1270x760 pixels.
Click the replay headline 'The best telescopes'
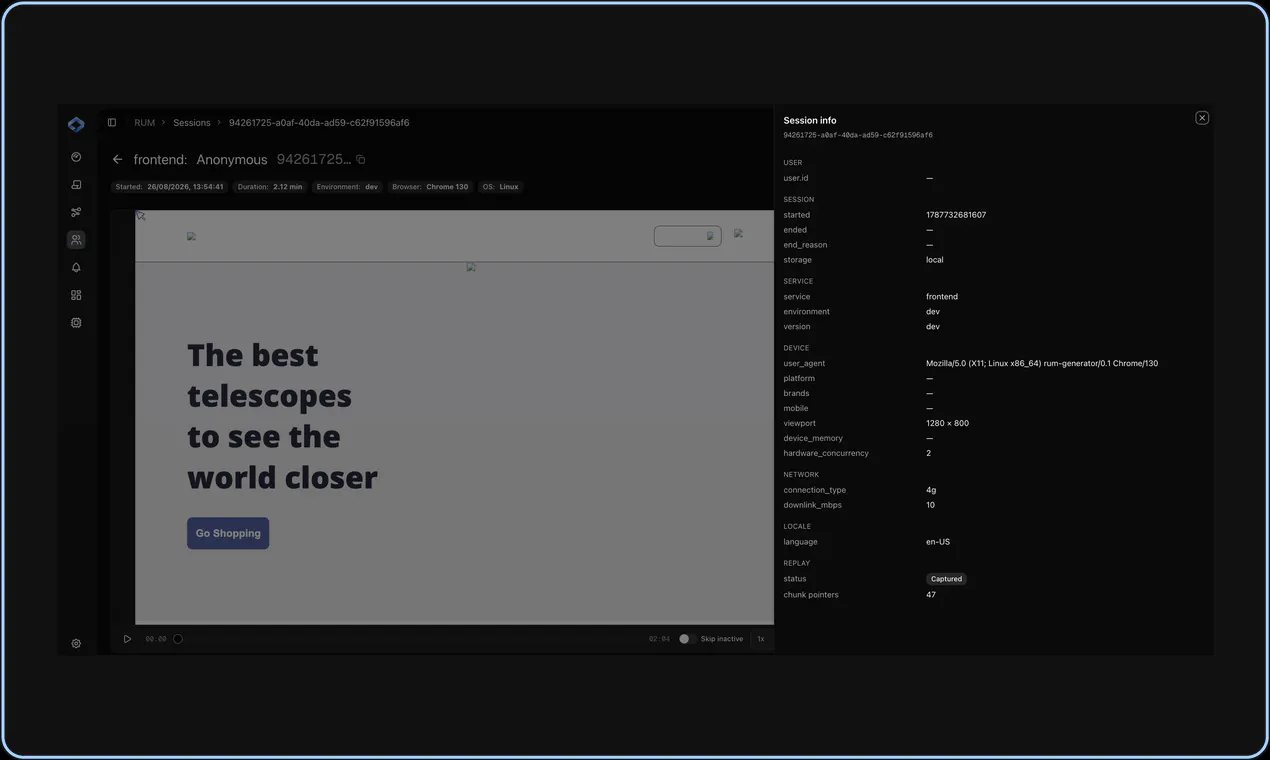coord(269,376)
